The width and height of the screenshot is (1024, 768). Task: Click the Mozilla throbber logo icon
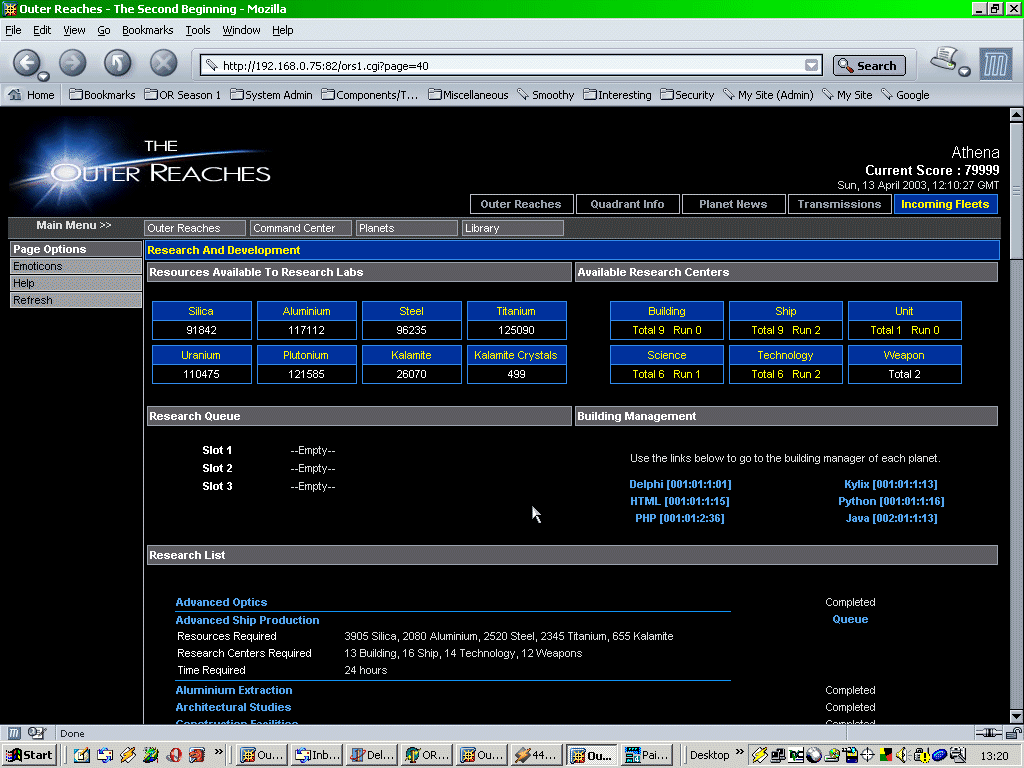pyautogui.click(x=995, y=64)
